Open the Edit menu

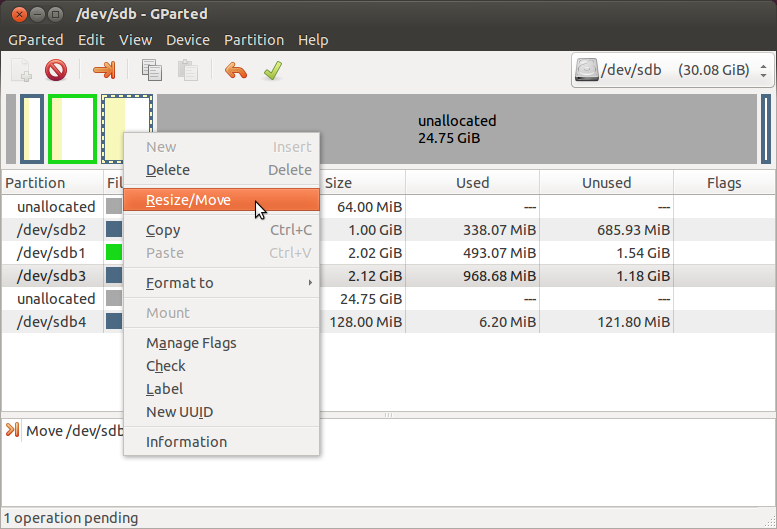(x=91, y=40)
